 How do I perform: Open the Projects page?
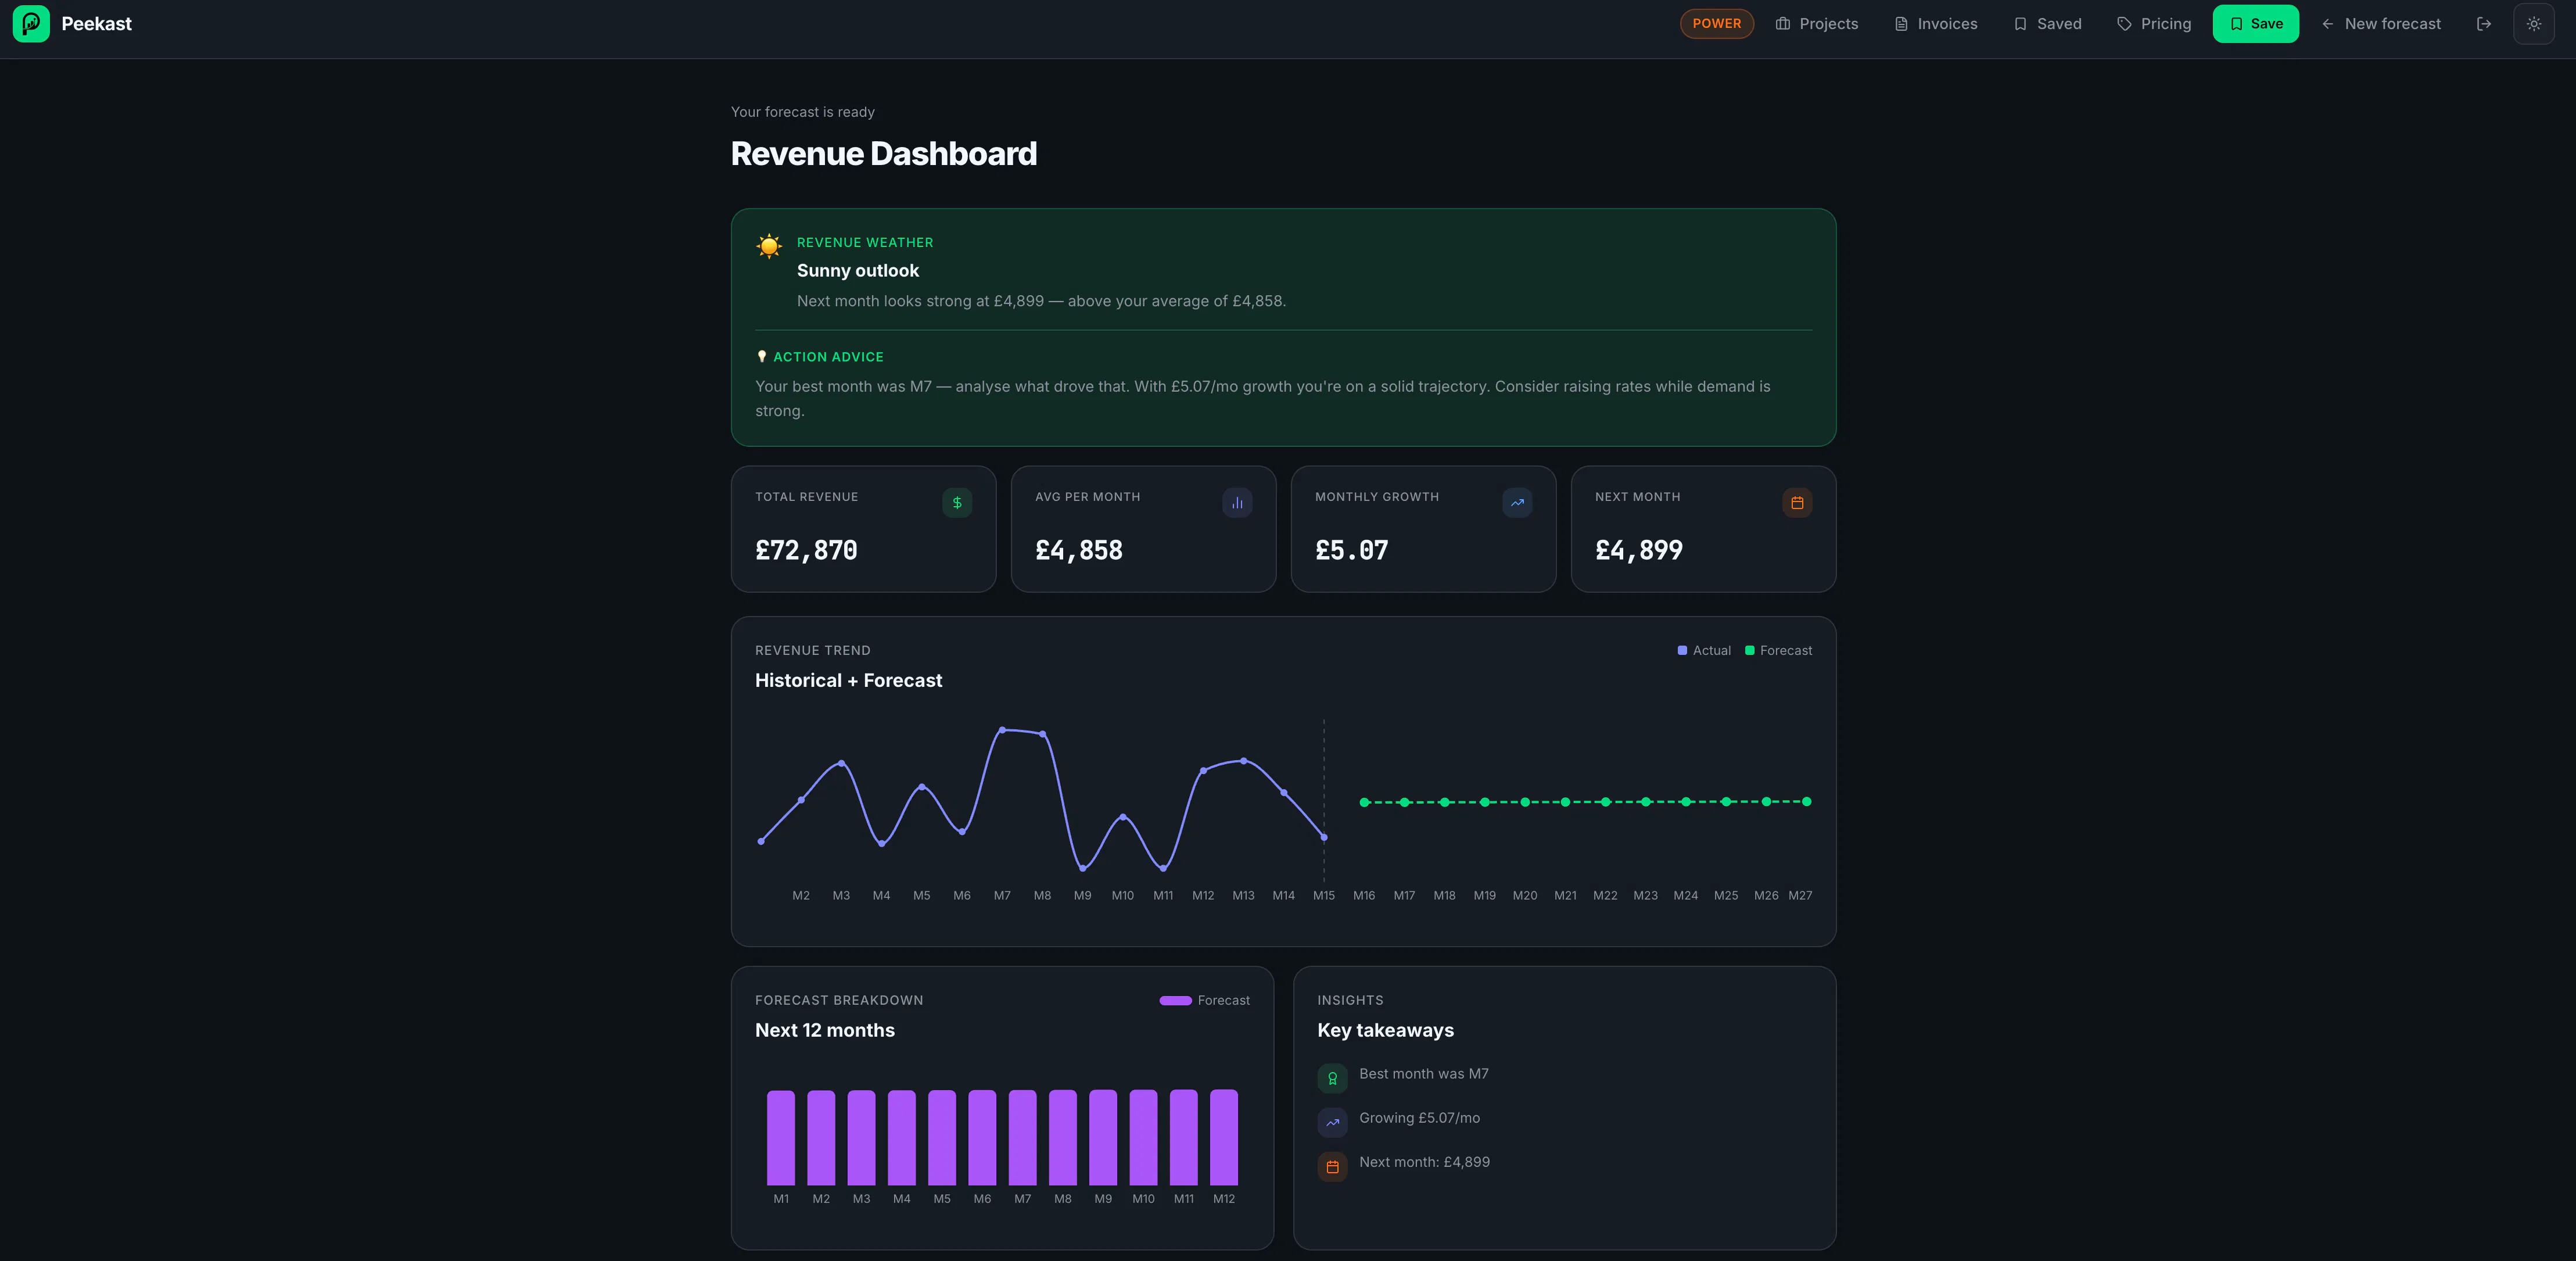(1816, 24)
